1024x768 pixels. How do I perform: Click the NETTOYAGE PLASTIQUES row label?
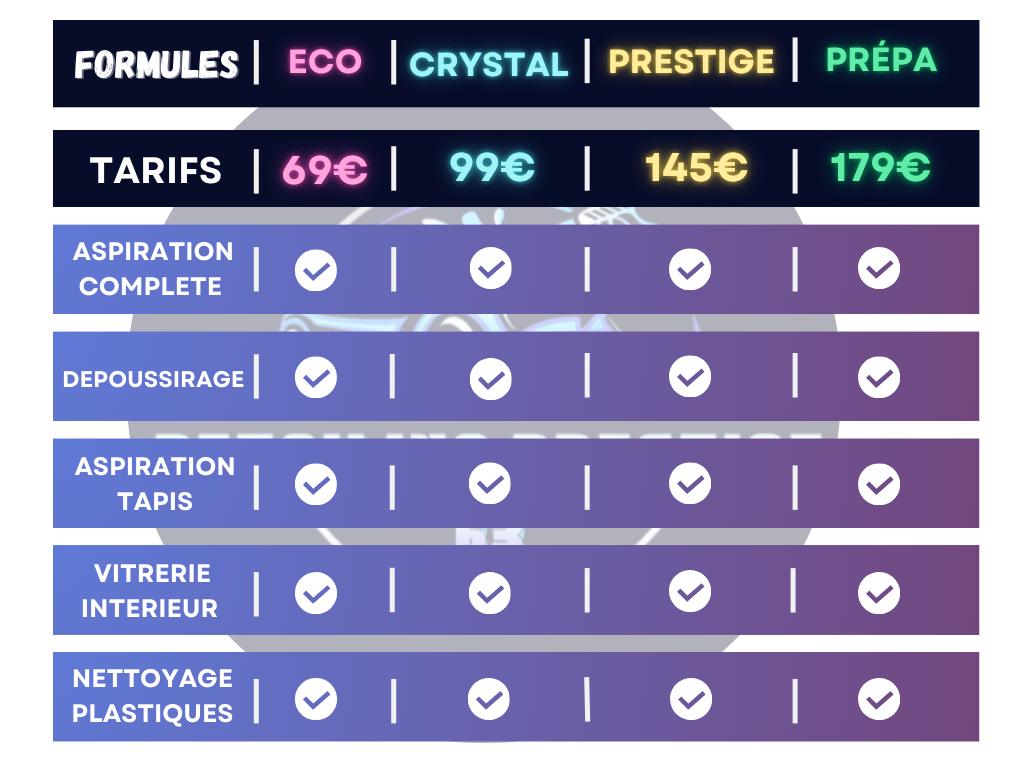pyautogui.click(x=153, y=696)
